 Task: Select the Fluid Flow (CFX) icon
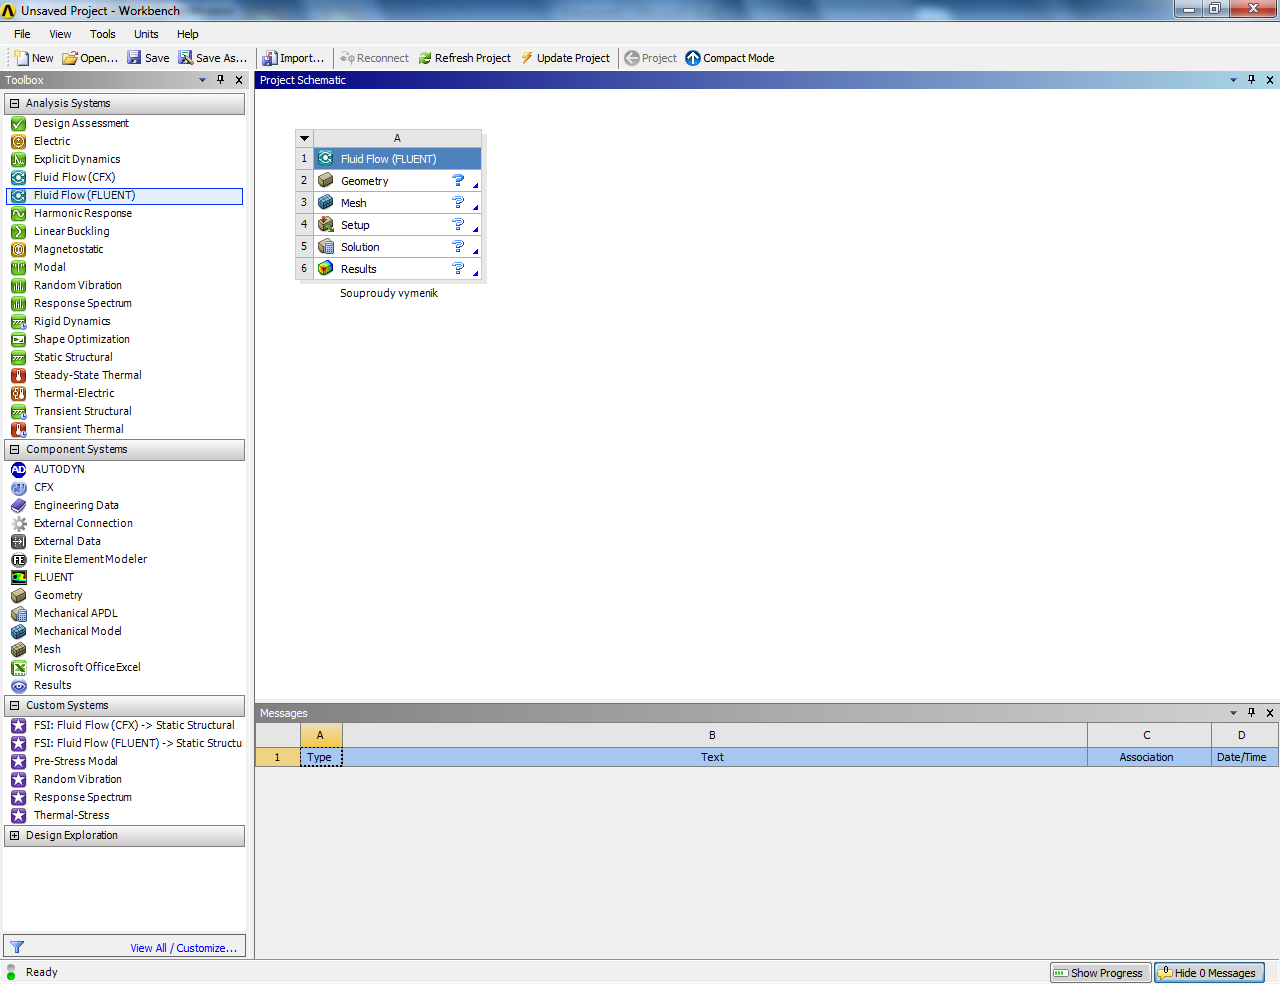click(x=18, y=177)
